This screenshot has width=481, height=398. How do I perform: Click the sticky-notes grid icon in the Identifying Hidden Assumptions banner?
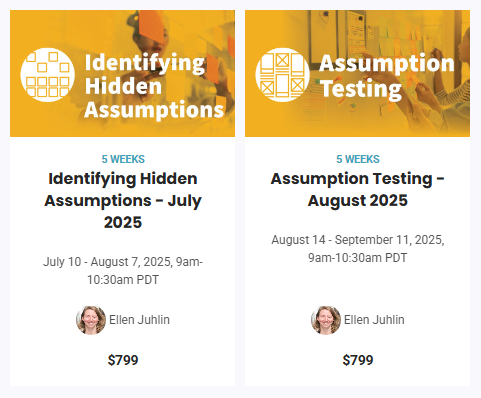click(x=47, y=75)
